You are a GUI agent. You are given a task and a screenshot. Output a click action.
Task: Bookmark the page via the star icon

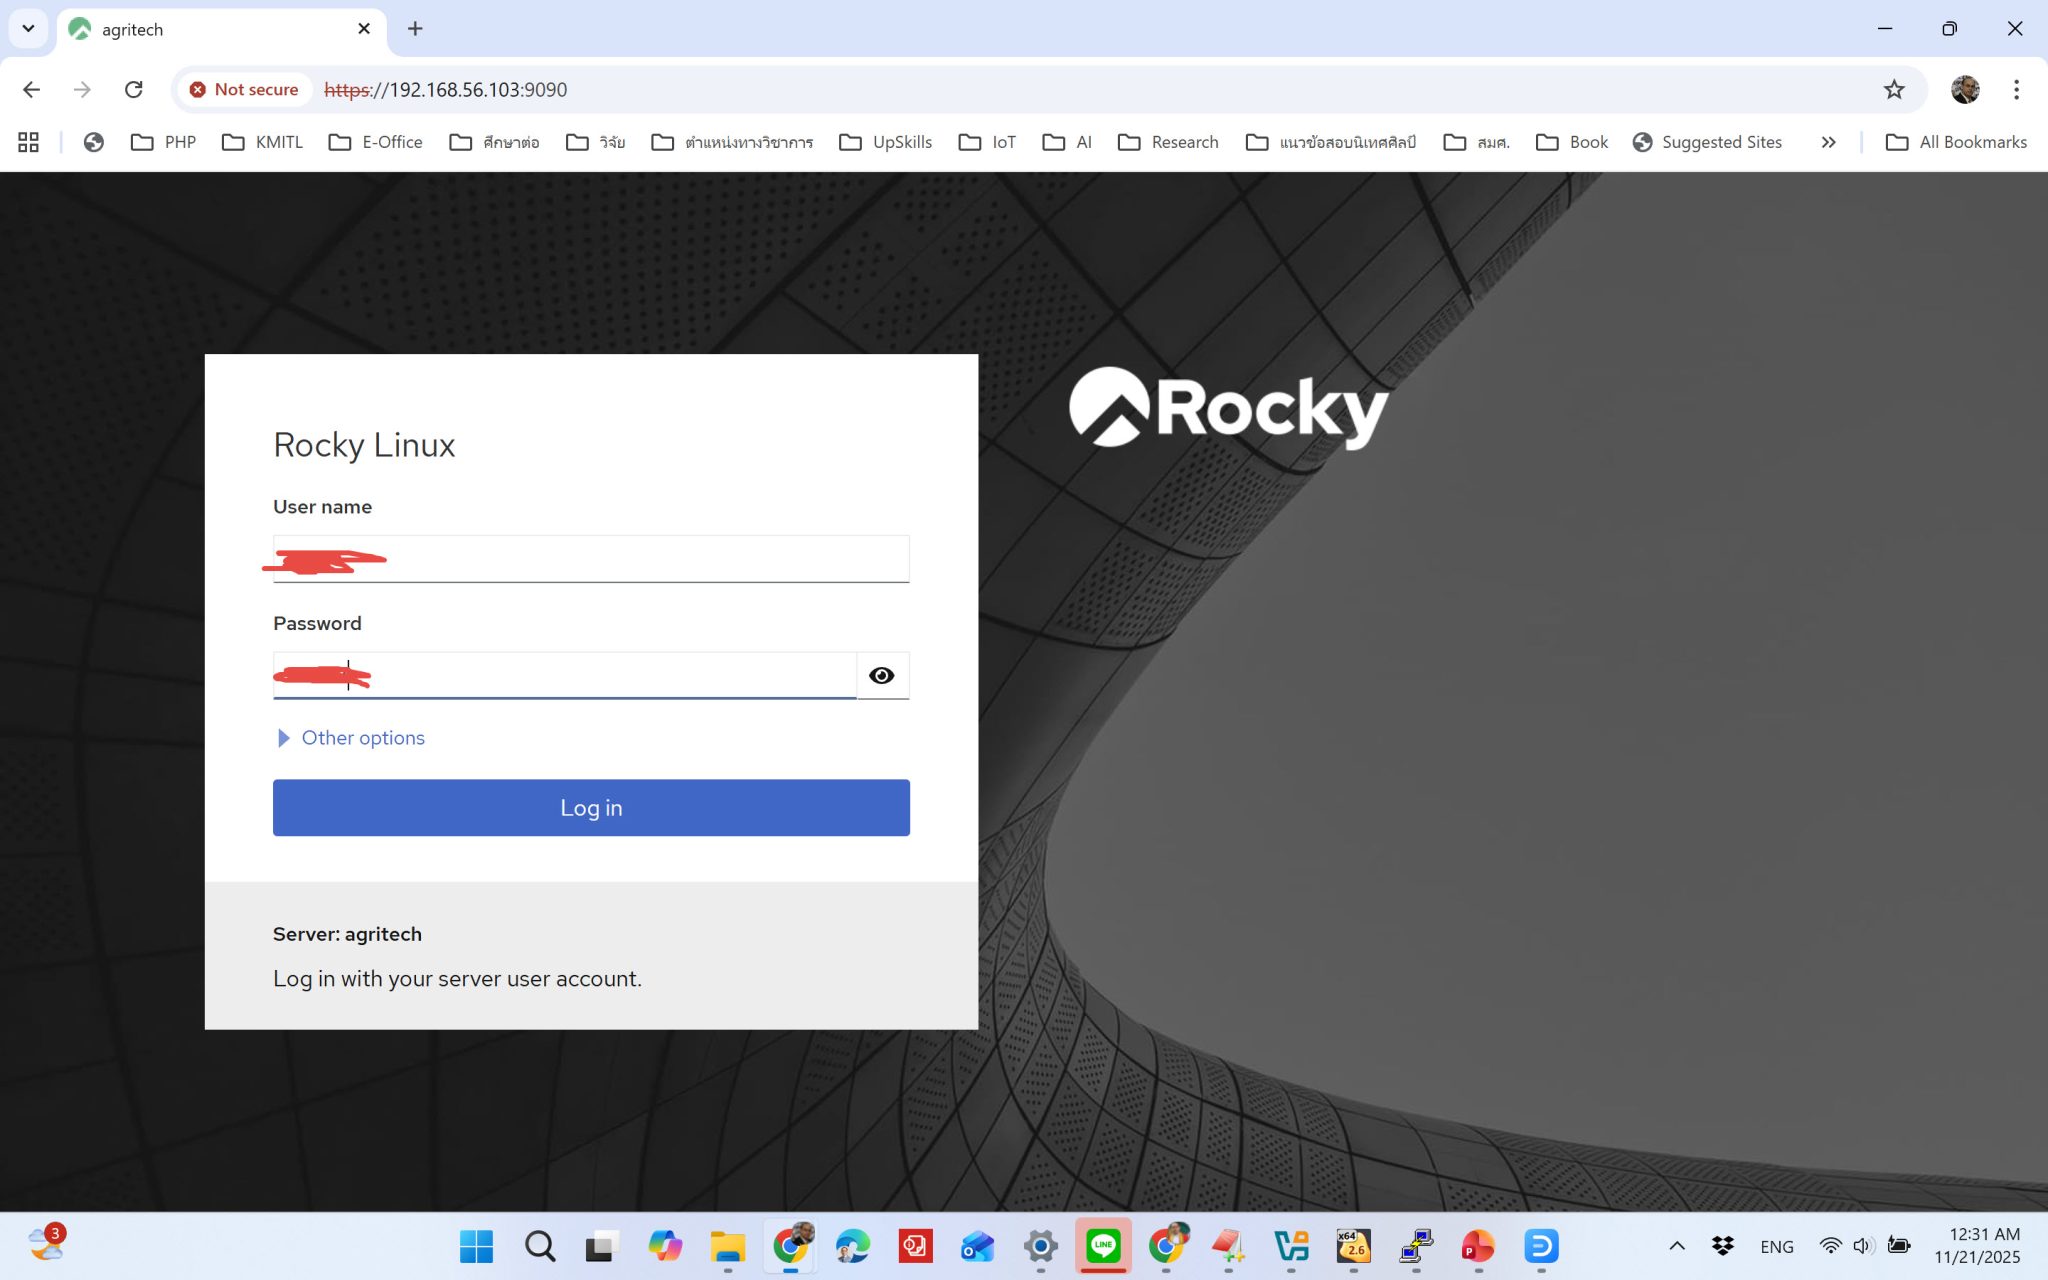point(1893,89)
